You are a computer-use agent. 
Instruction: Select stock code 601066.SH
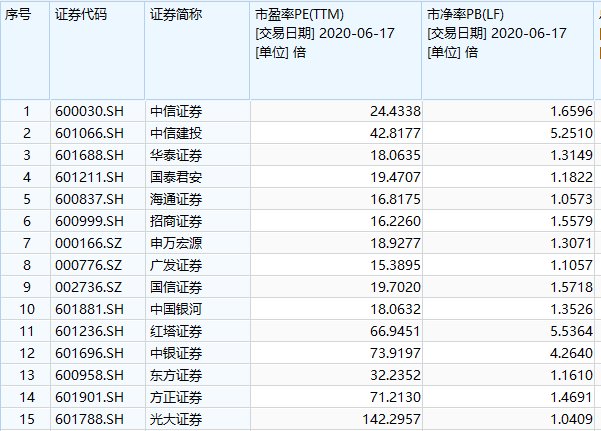click(89, 133)
